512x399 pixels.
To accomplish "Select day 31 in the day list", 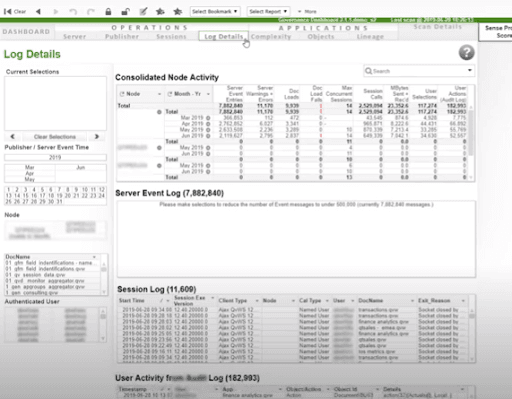I will pos(60,202).
